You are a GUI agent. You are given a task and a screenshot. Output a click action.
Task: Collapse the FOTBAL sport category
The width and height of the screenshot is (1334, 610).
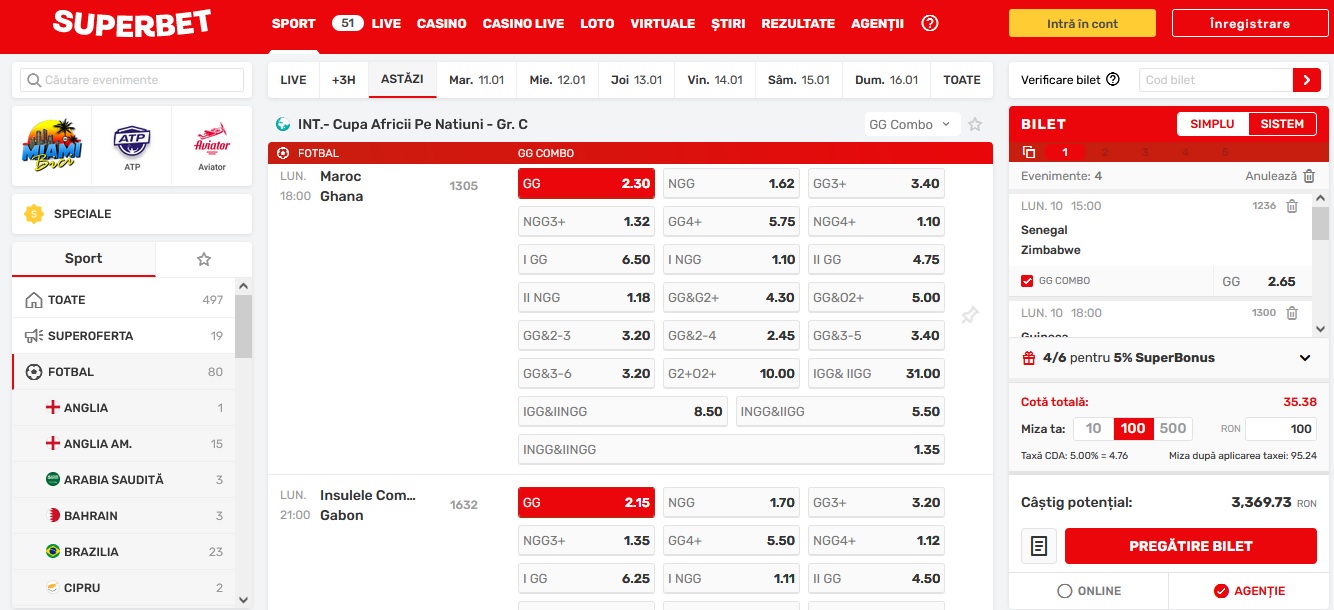pyautogui.click(x=124, y=372)
